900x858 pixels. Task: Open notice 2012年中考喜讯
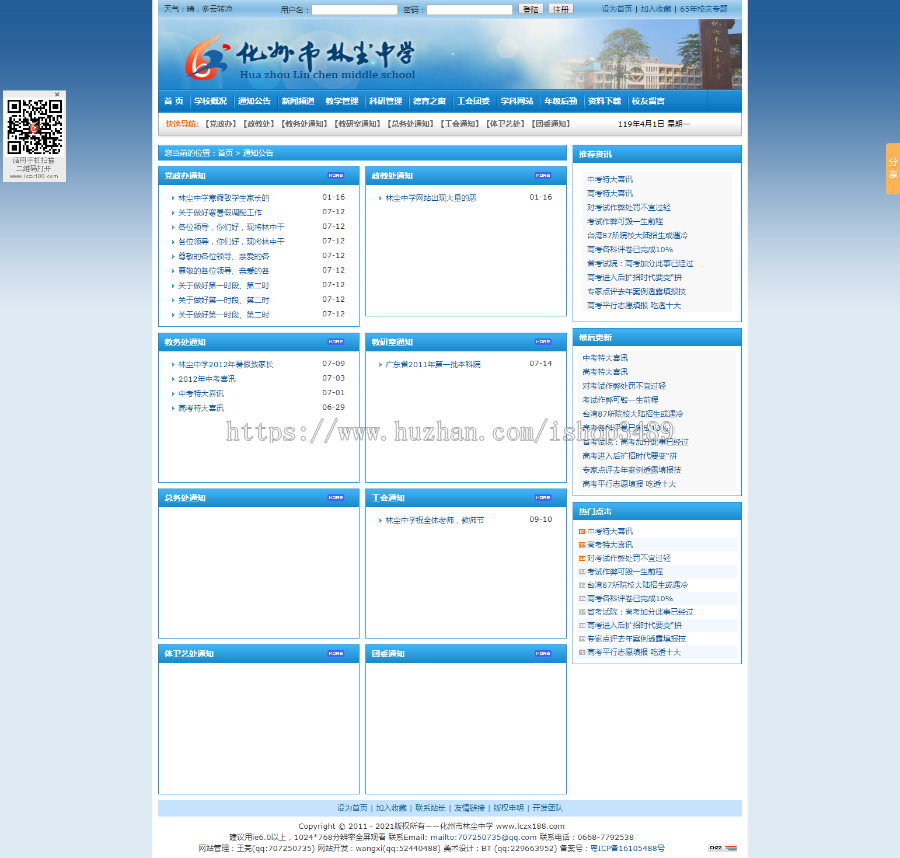207,379
